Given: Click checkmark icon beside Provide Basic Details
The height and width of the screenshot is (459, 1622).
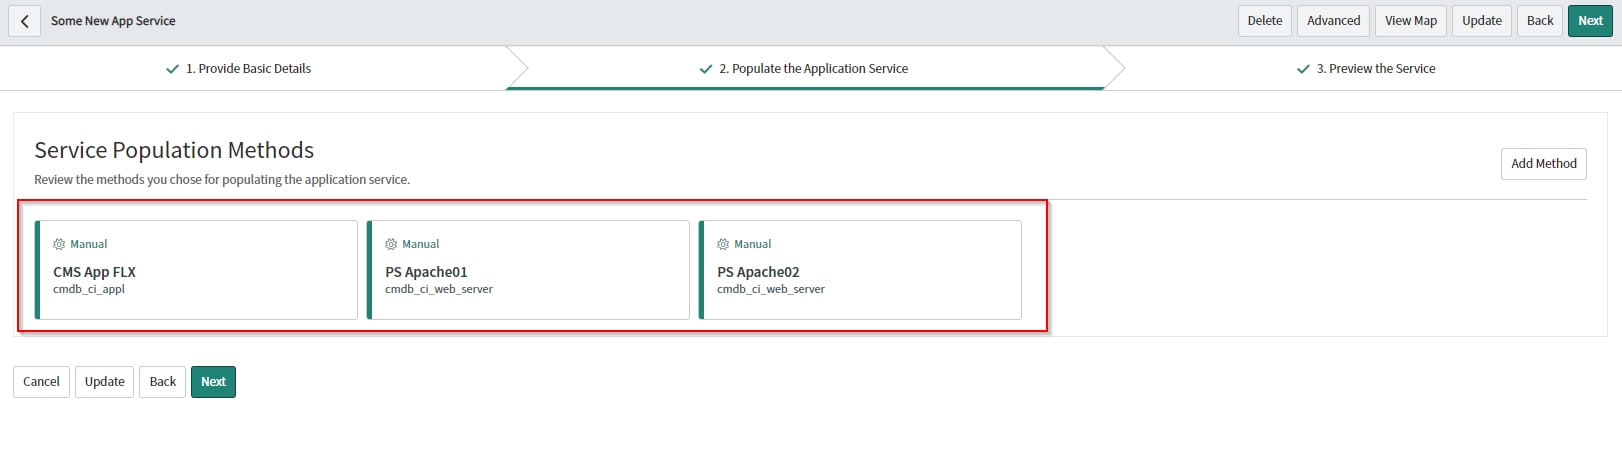Looking at the screenshot, I should click(172, 69).
